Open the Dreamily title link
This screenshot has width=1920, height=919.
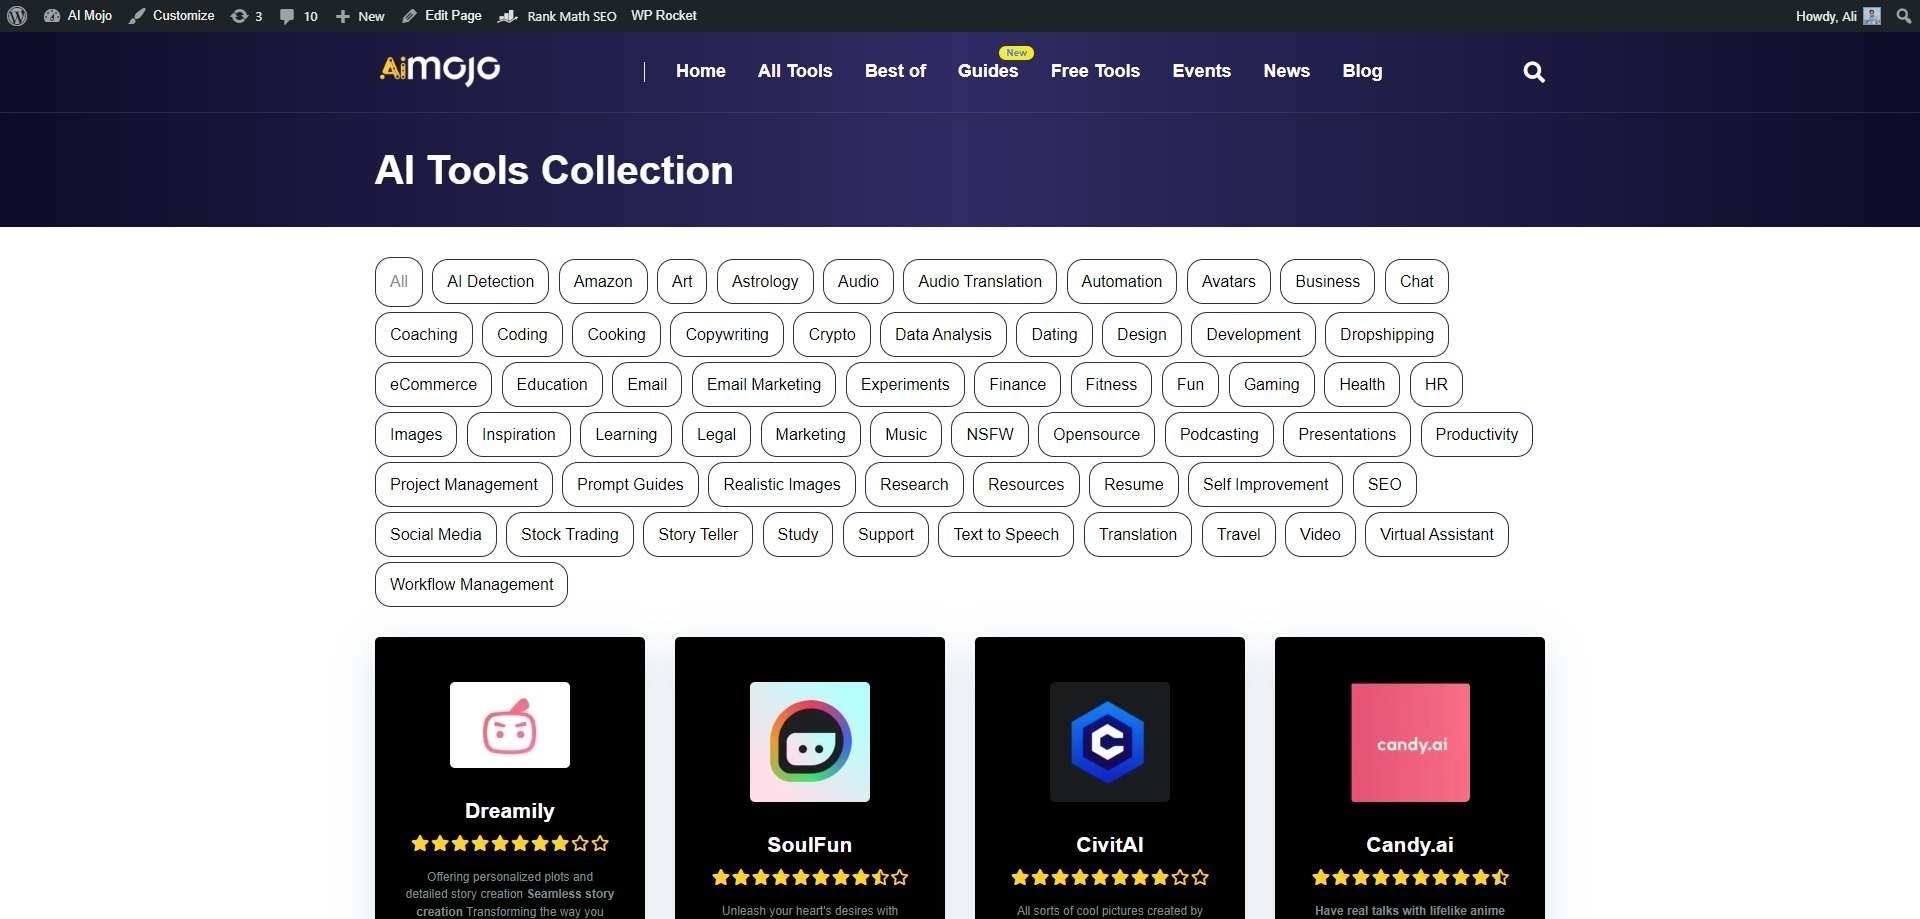pos(510,811)
